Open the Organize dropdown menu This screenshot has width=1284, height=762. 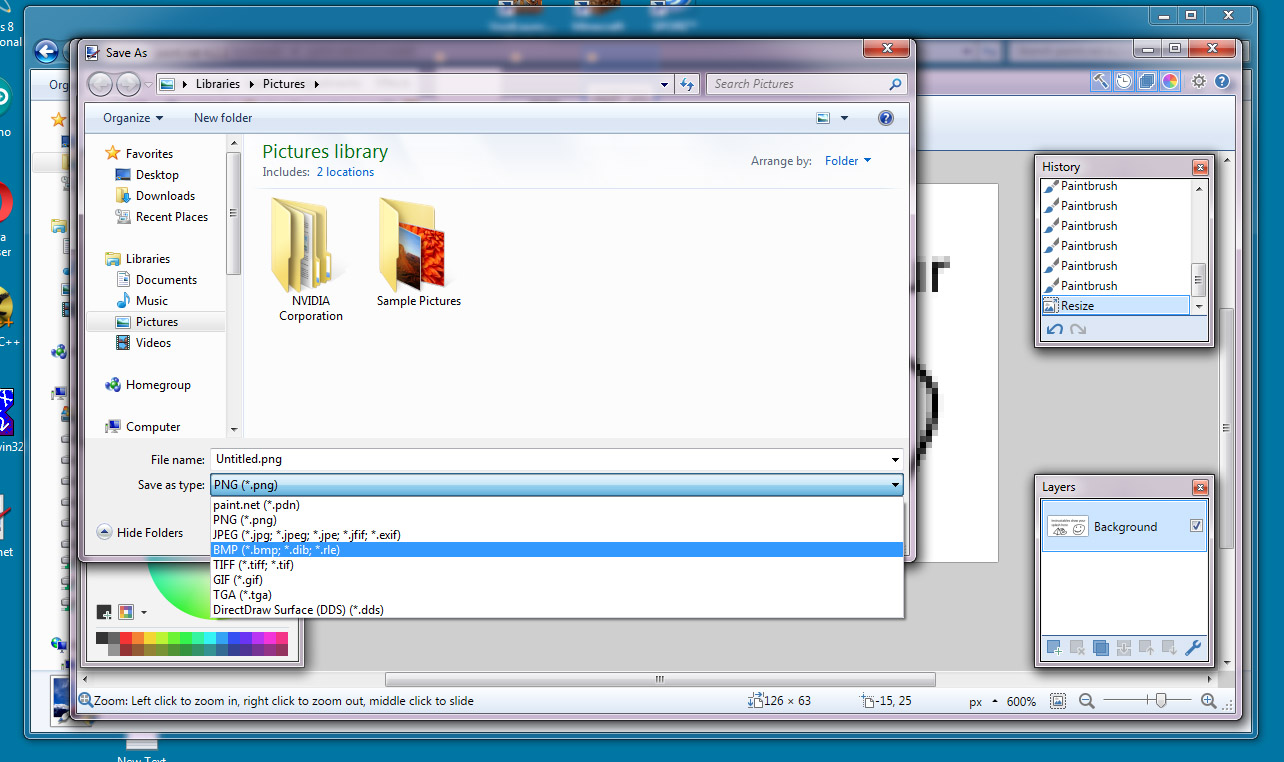(133, 118)
